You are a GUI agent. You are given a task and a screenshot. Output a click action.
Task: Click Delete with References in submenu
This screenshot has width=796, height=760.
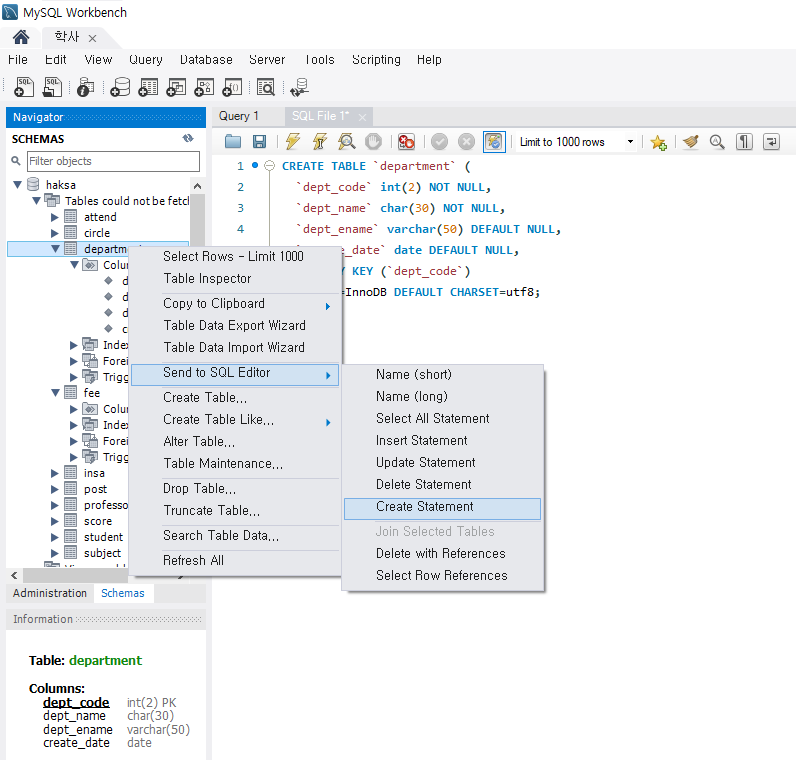(x=442, y=553)
